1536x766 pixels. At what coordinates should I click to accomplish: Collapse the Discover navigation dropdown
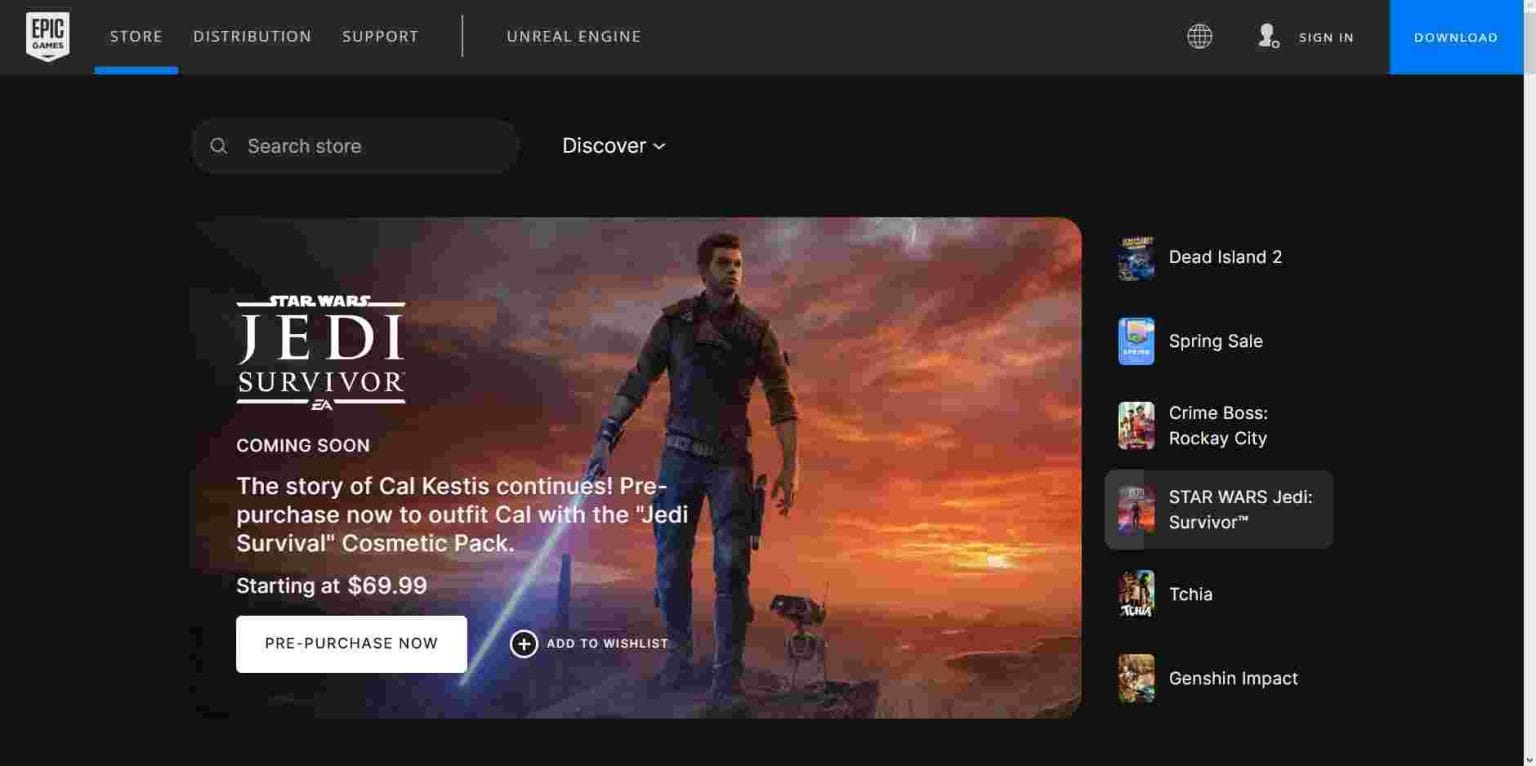click(613, 146)
